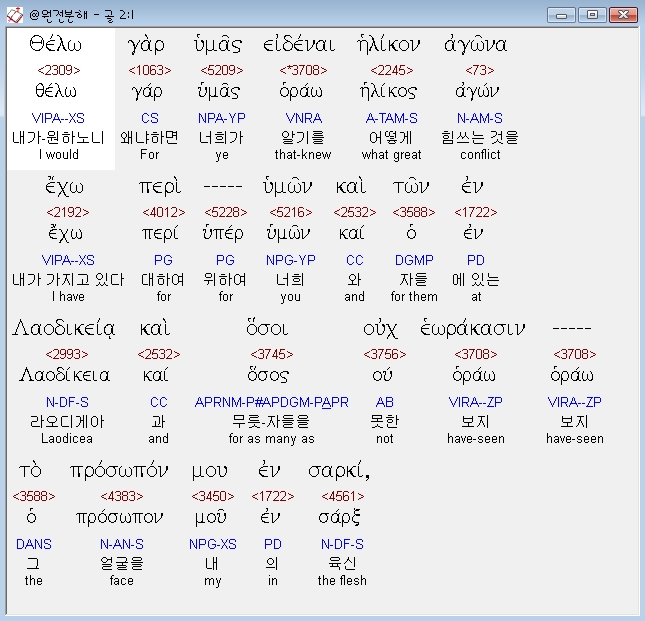Click the gloss 'for as many as'
The width and height of the screenshot is (645, 621).
point(271,439)
